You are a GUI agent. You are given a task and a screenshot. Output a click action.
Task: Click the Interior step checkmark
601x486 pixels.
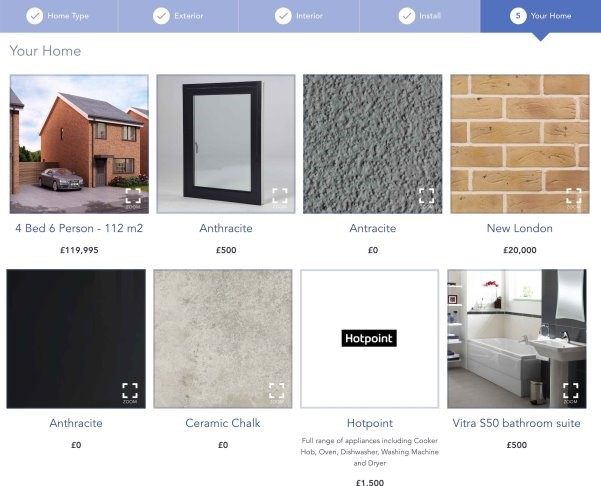click(283, 16)
